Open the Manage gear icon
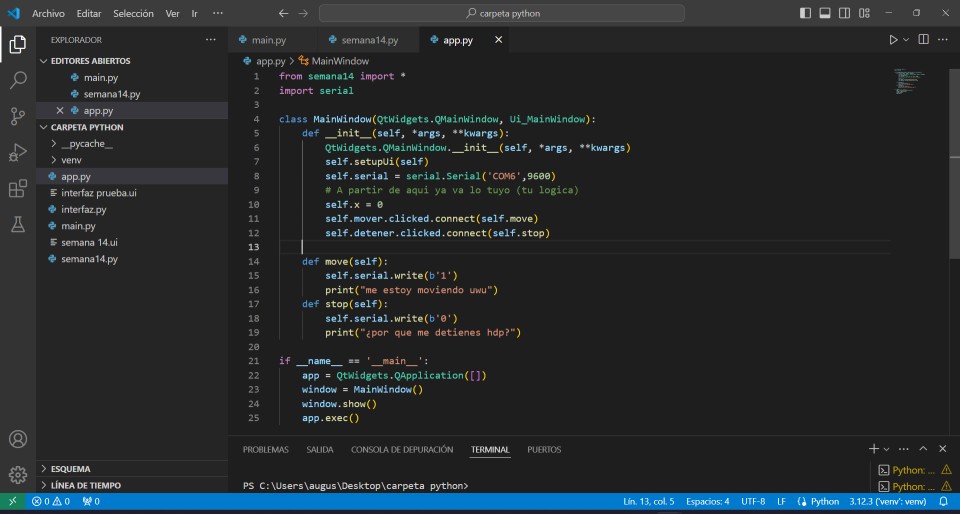This screenshot has width=960, height=514. [18, 474]
